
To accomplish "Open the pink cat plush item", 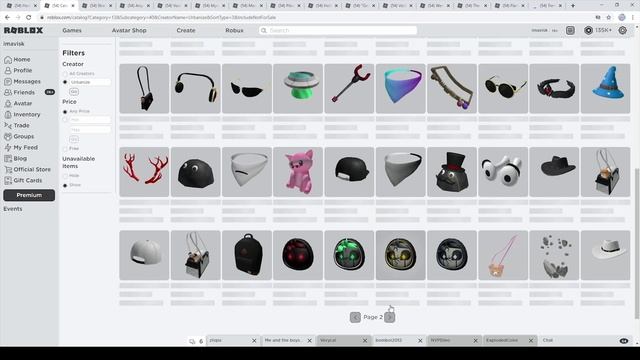I will click(x=298, y=172).
